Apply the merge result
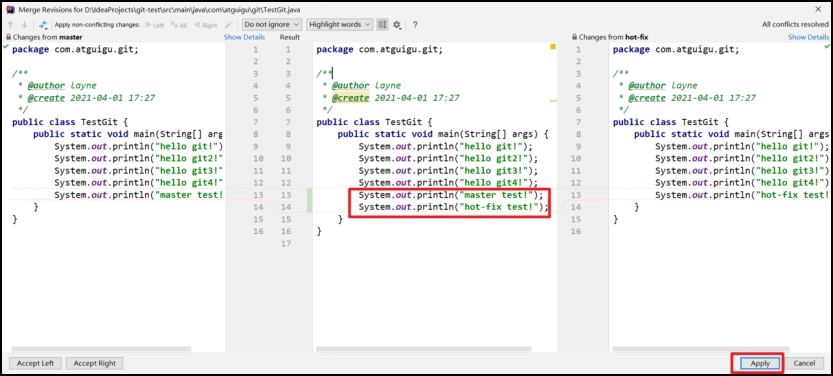The width and height of the screenshot is (833, 376). 760,363
